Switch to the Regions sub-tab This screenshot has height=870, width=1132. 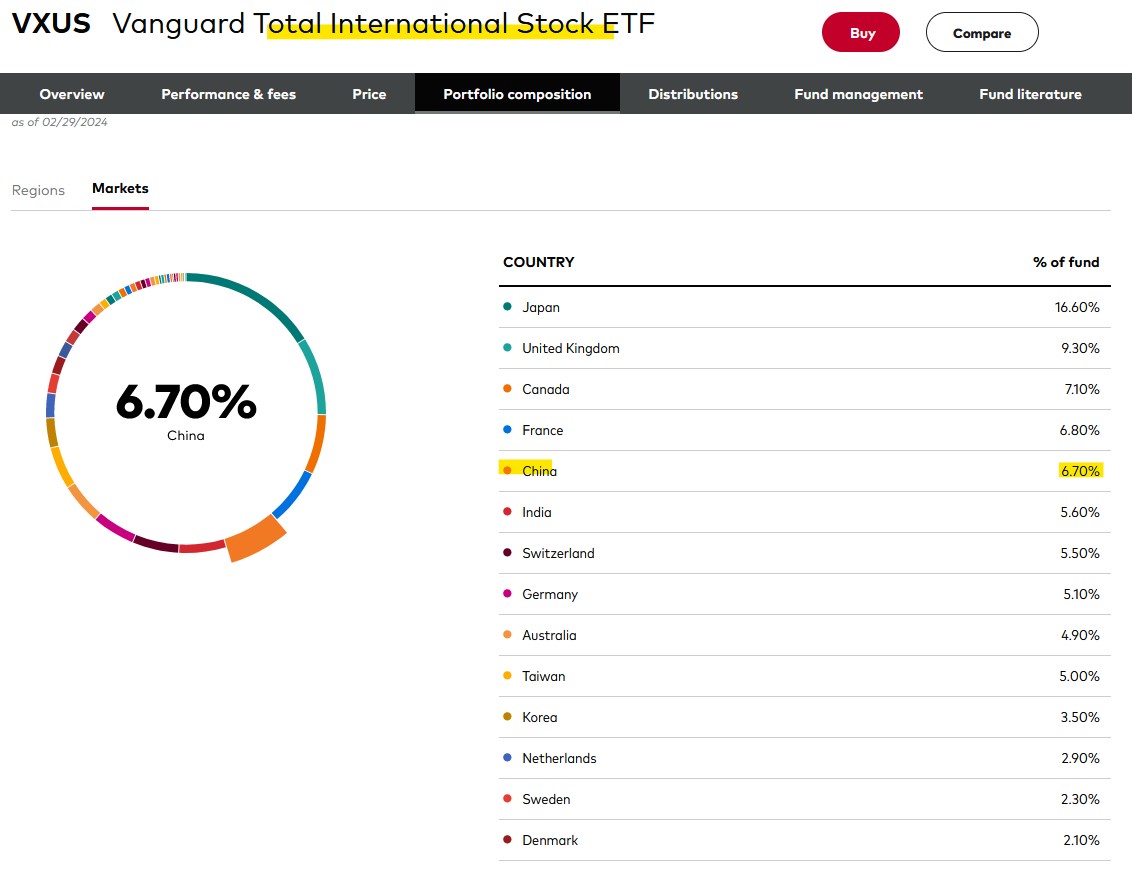[x=38, y=190]
